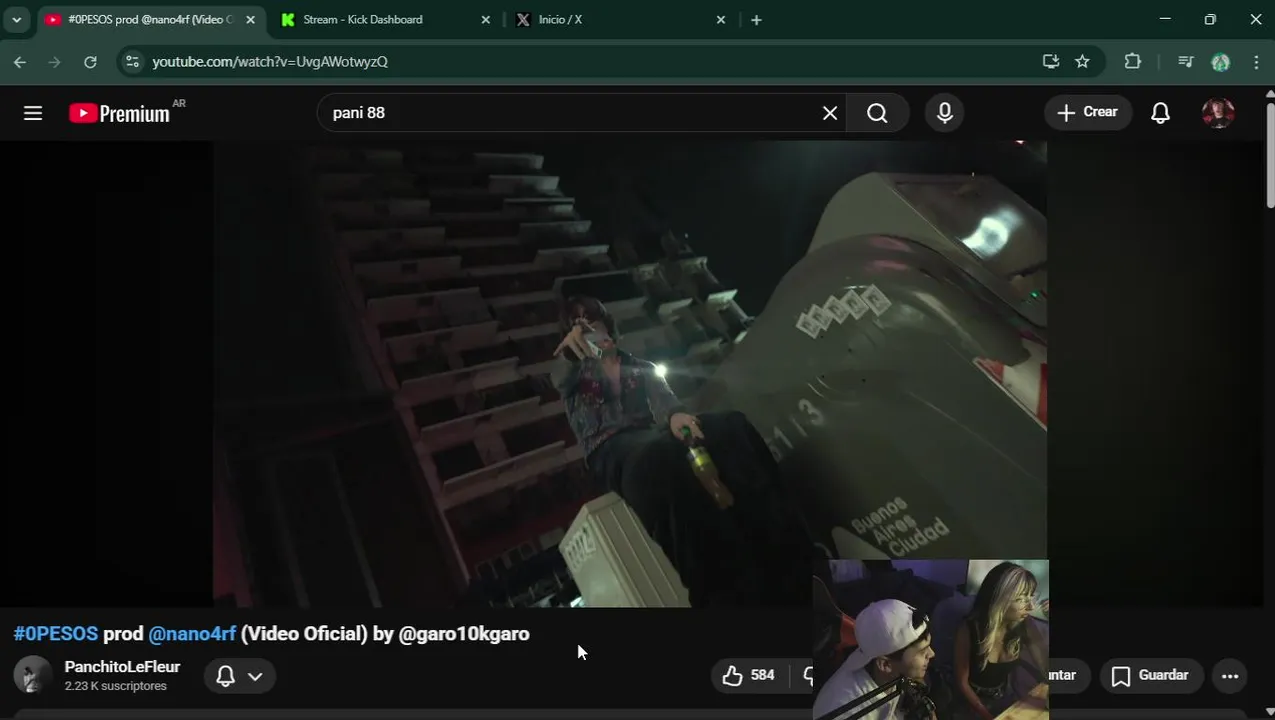
Task: Open the tab search dropdown arrow
Action: (17, 20)
